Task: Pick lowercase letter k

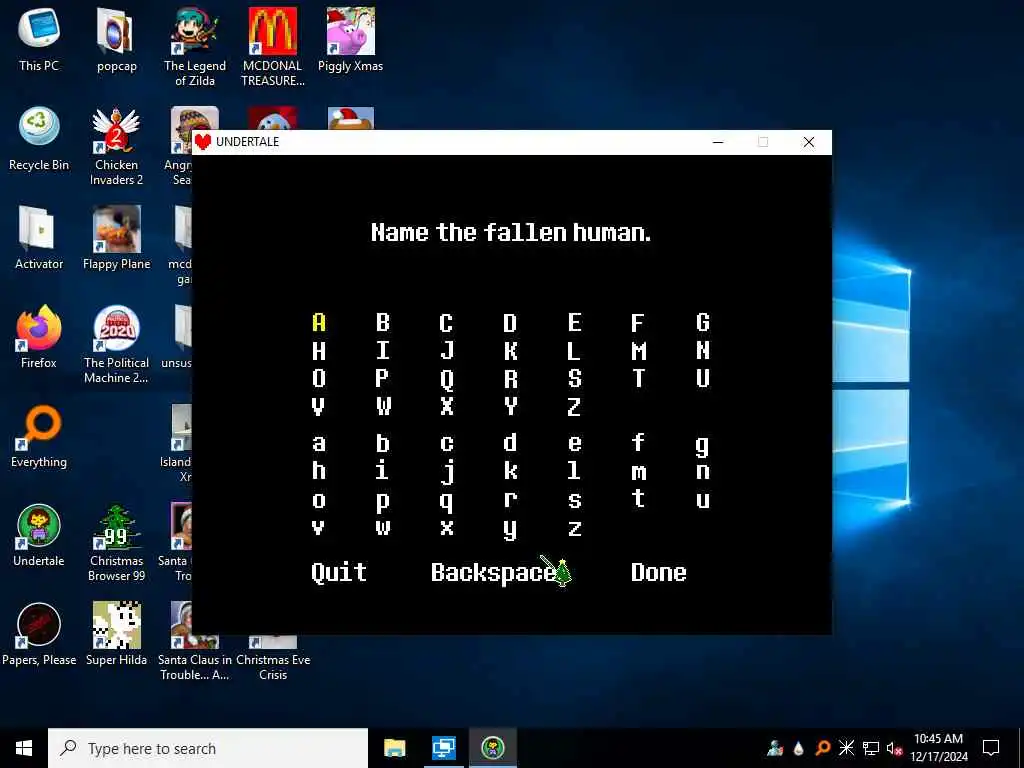Action: 510,470
